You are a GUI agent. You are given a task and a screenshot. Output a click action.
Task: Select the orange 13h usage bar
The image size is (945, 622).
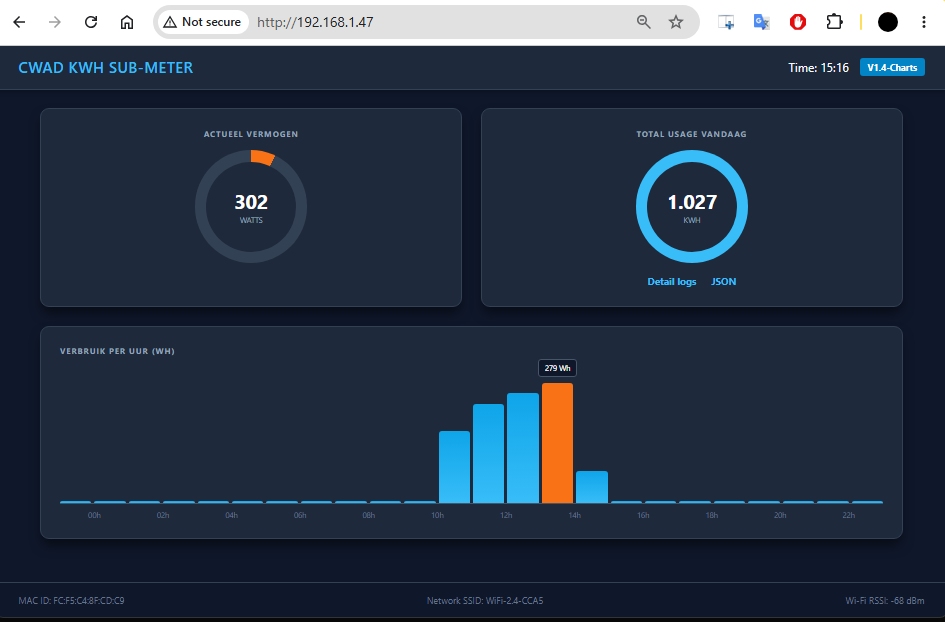(x=557, y=443)
